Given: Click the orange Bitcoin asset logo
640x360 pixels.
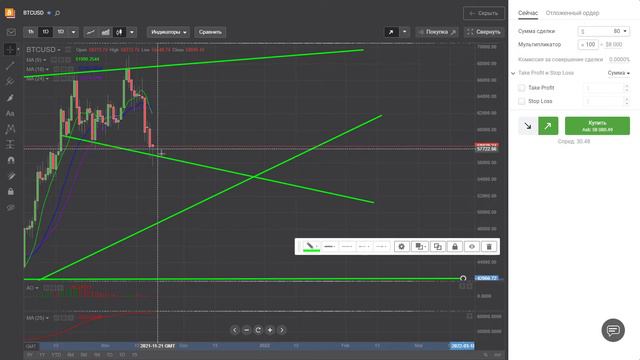Looking at the screenshot, I should coord(10,13).
